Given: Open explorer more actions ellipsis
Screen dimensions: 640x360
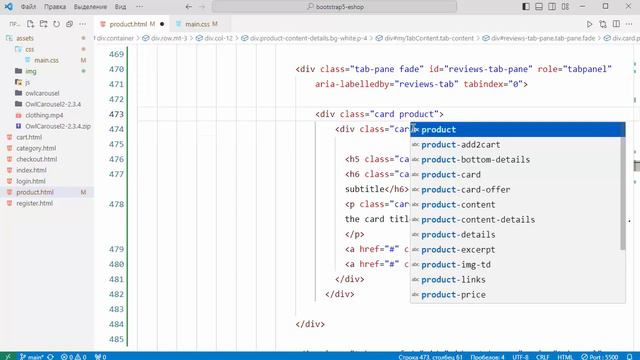Looking at the screenshot, I should [x=83, y=24].
